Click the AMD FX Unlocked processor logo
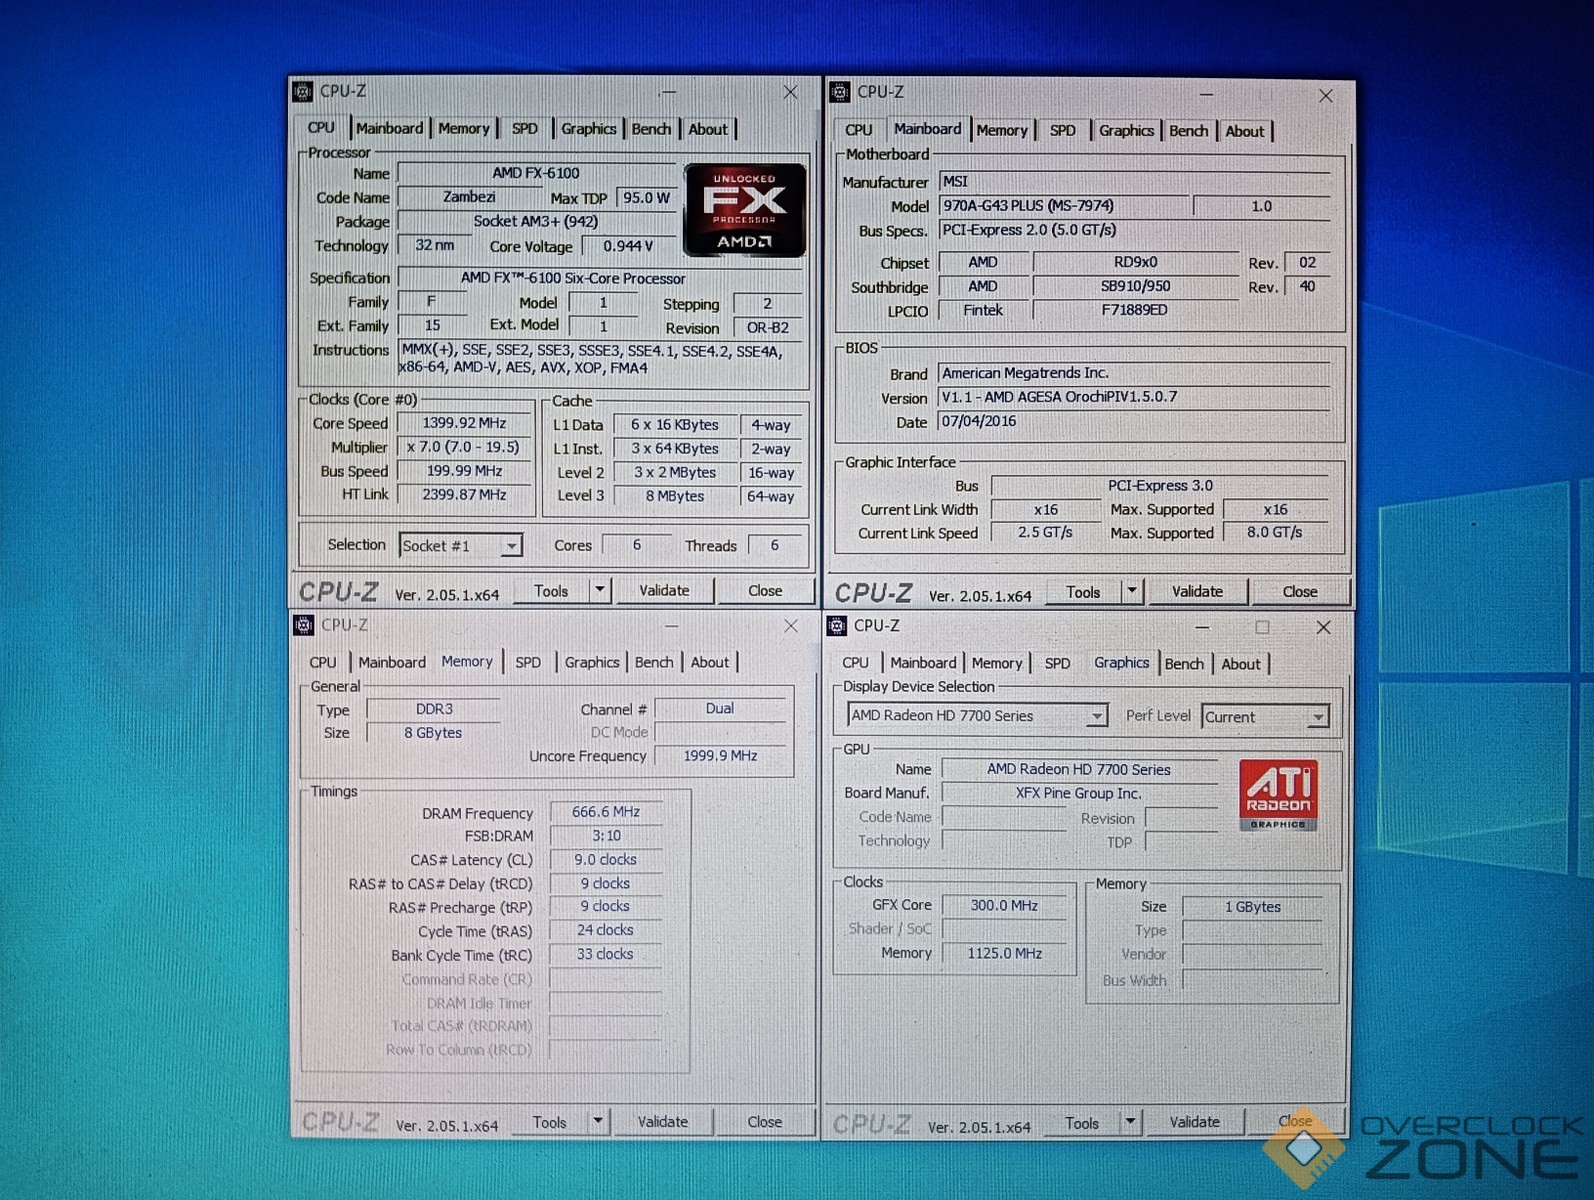 (745, 210)
